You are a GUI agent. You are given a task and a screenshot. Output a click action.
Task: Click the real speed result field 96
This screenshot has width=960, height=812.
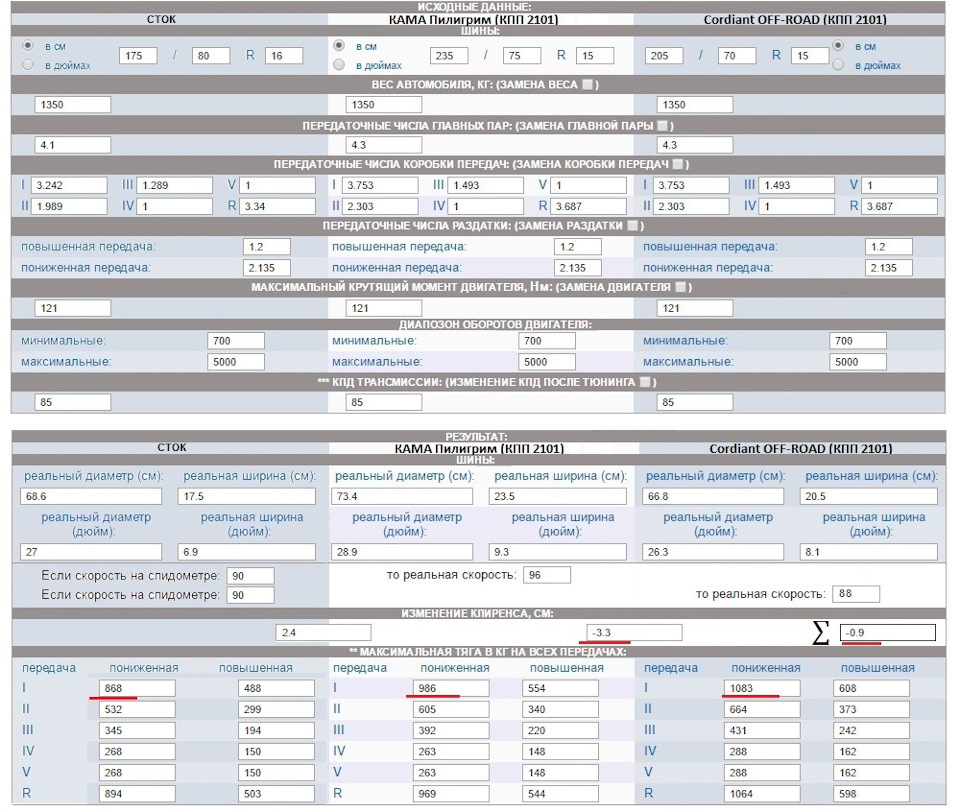pyautogui.click(x=547, y=575)
